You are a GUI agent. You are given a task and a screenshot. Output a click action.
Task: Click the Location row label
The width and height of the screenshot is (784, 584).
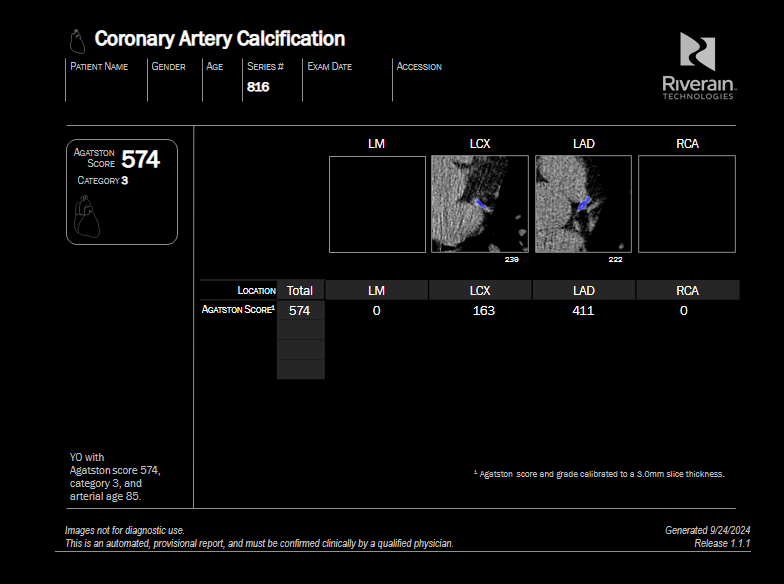point(256,290)
